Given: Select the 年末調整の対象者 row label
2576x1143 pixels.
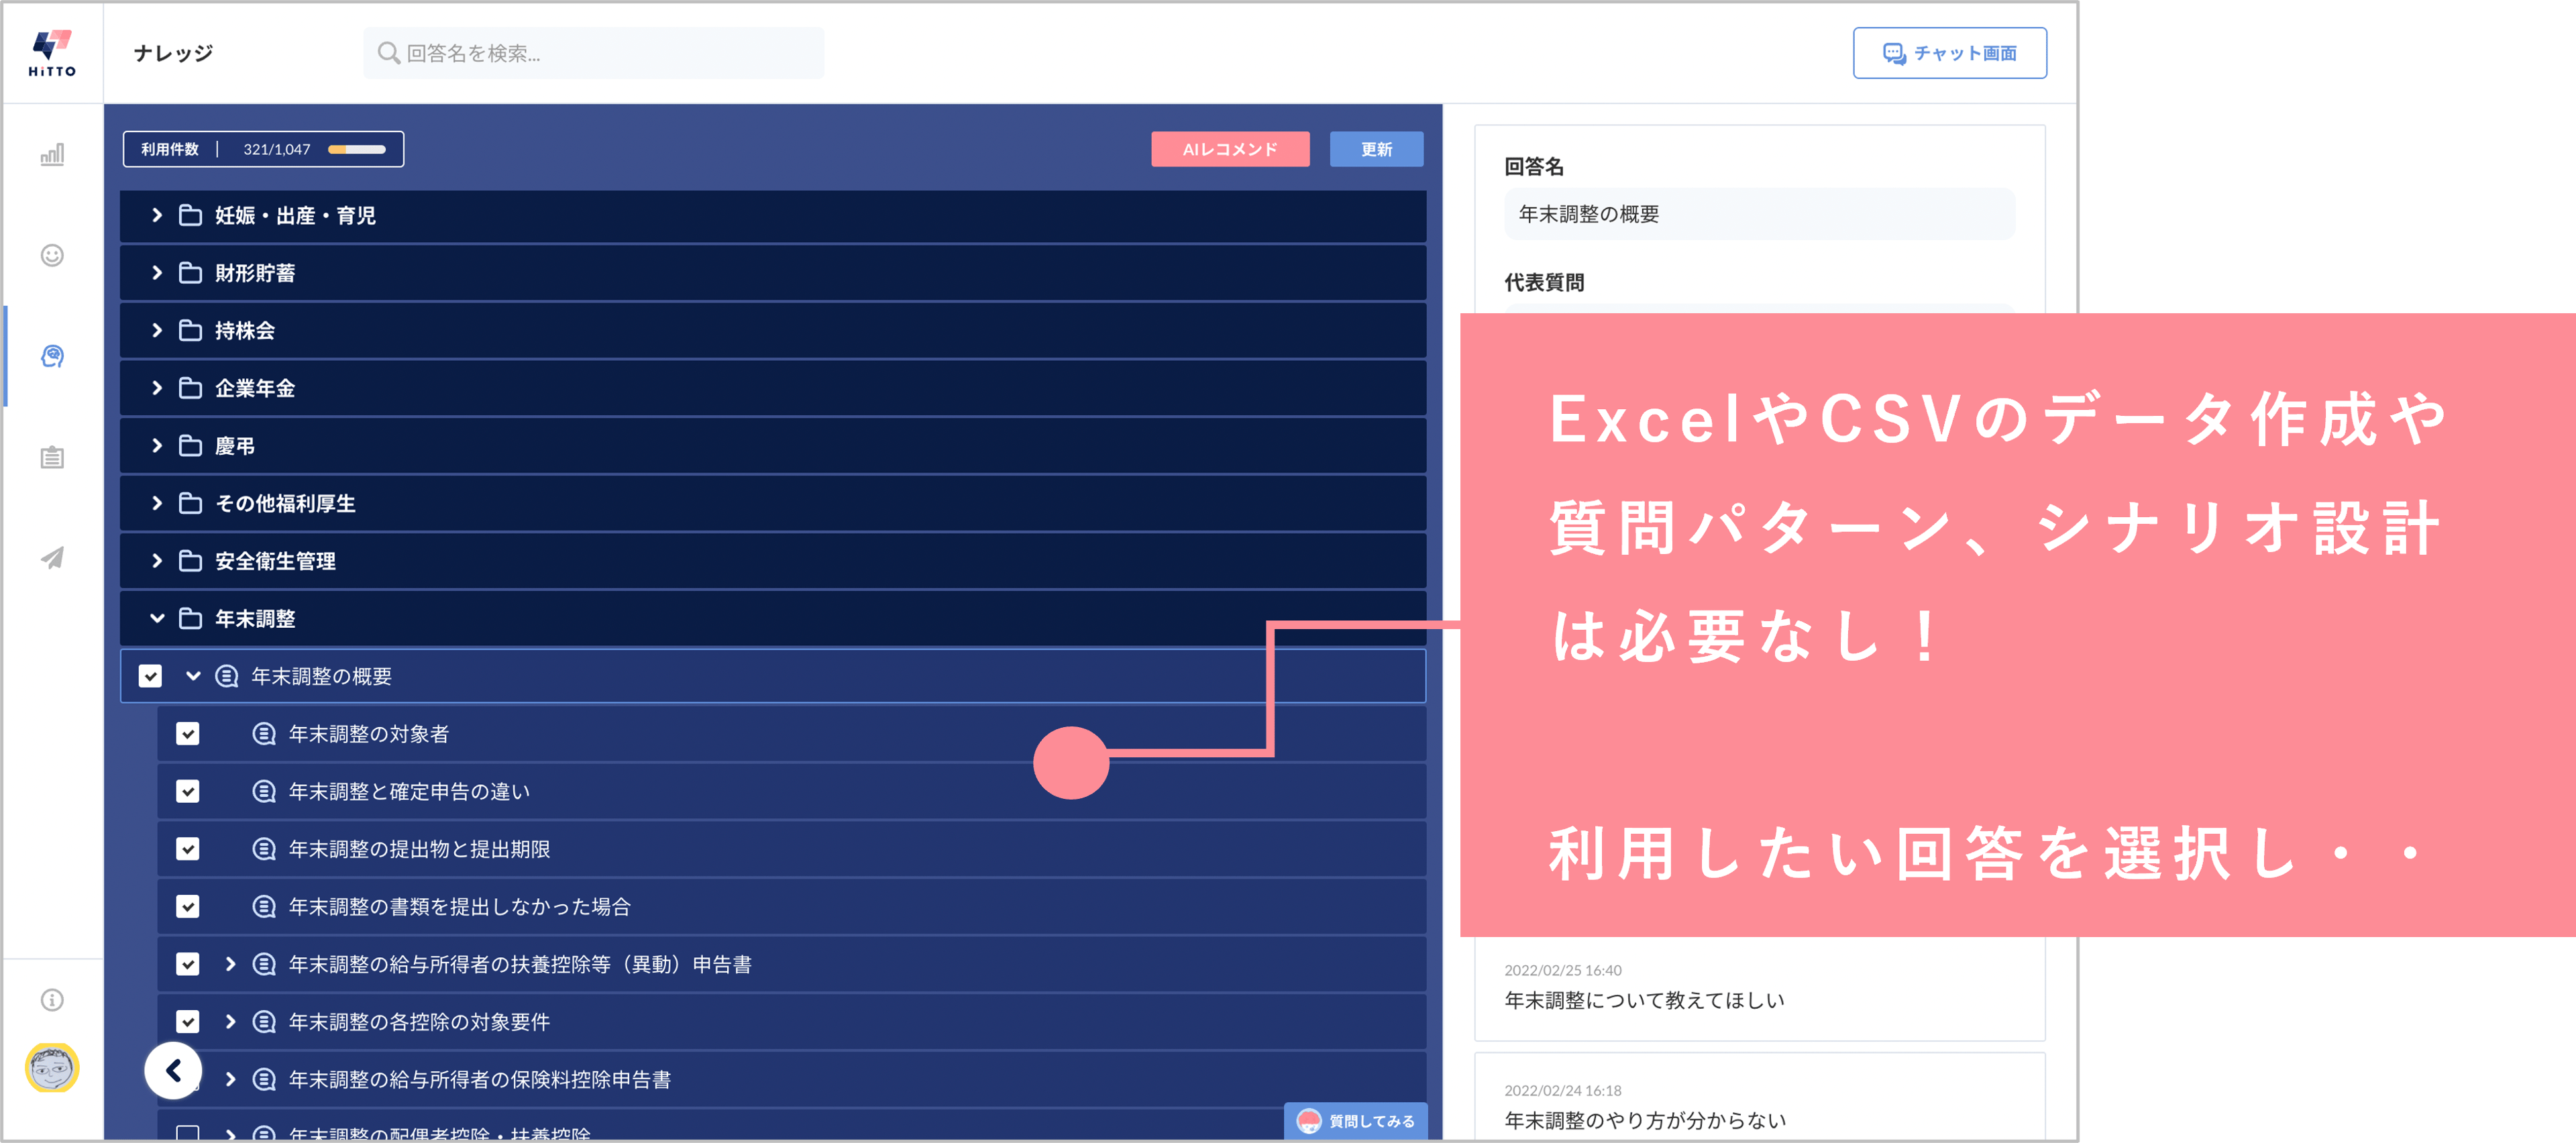Looking at the screenshot, I should (x=369, y=734).
